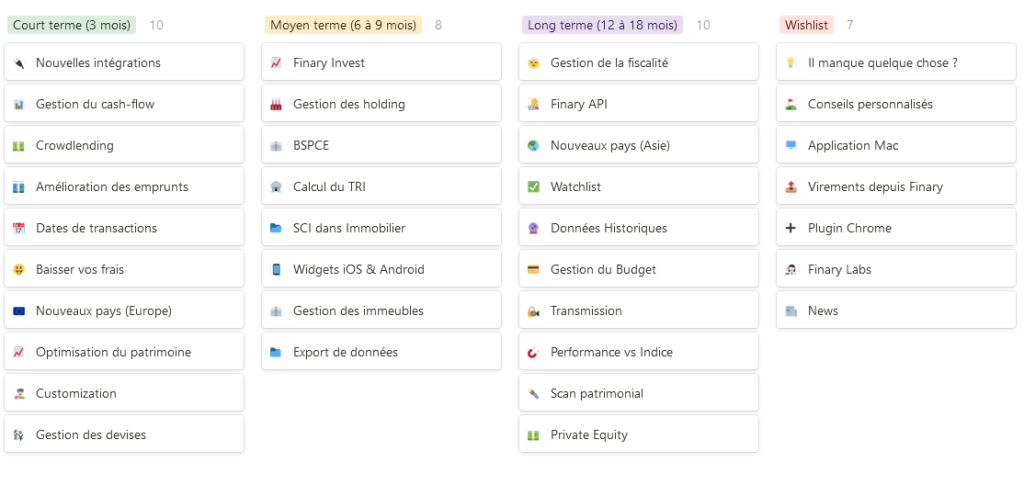Select the Long terme (12 à 18 mois) label
The width and height of the screenshot is (1024, 485).
[x=602, y=25]
